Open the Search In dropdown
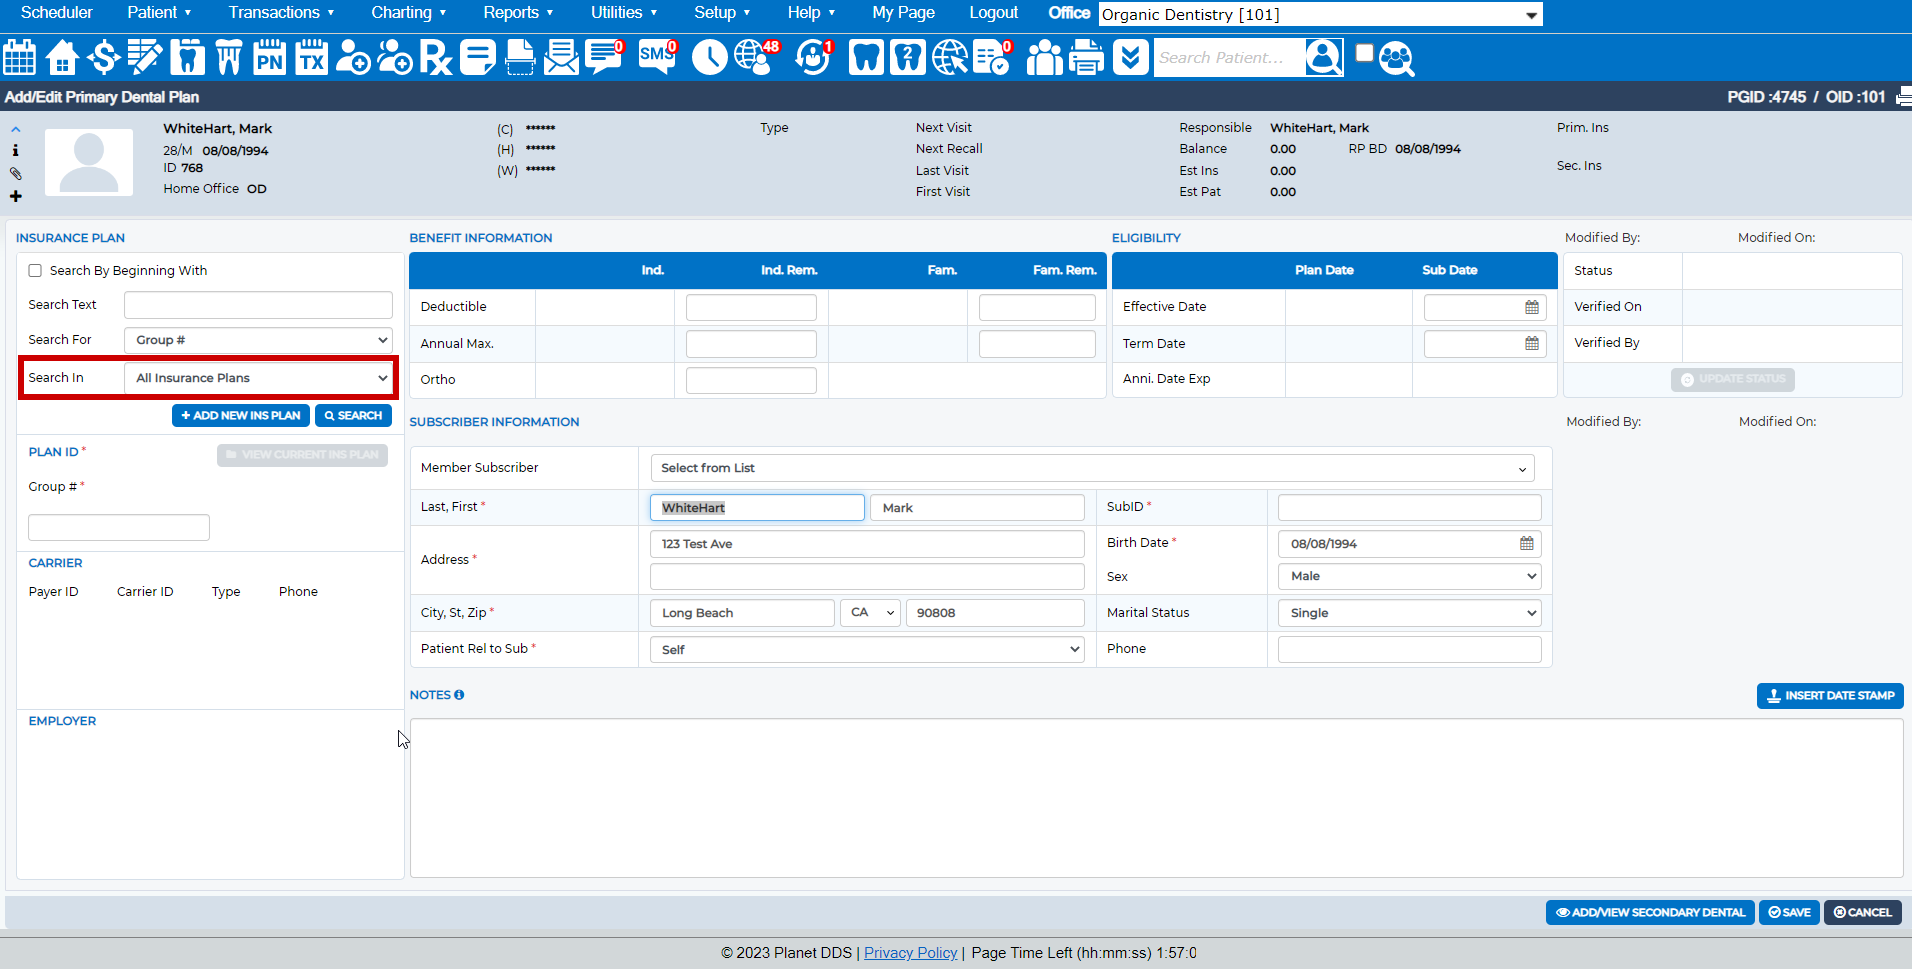 pos(258,378)
